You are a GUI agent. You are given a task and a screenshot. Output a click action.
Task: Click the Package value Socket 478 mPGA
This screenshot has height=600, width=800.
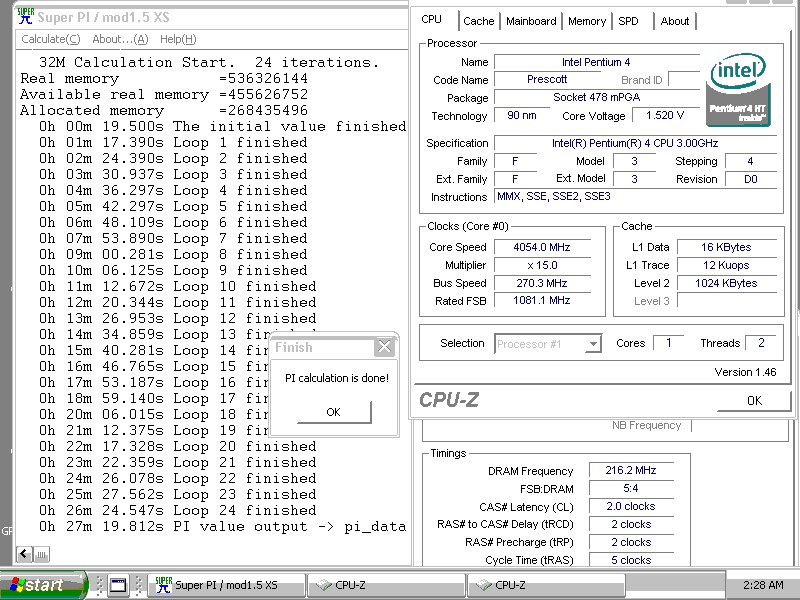pos(596,97)
